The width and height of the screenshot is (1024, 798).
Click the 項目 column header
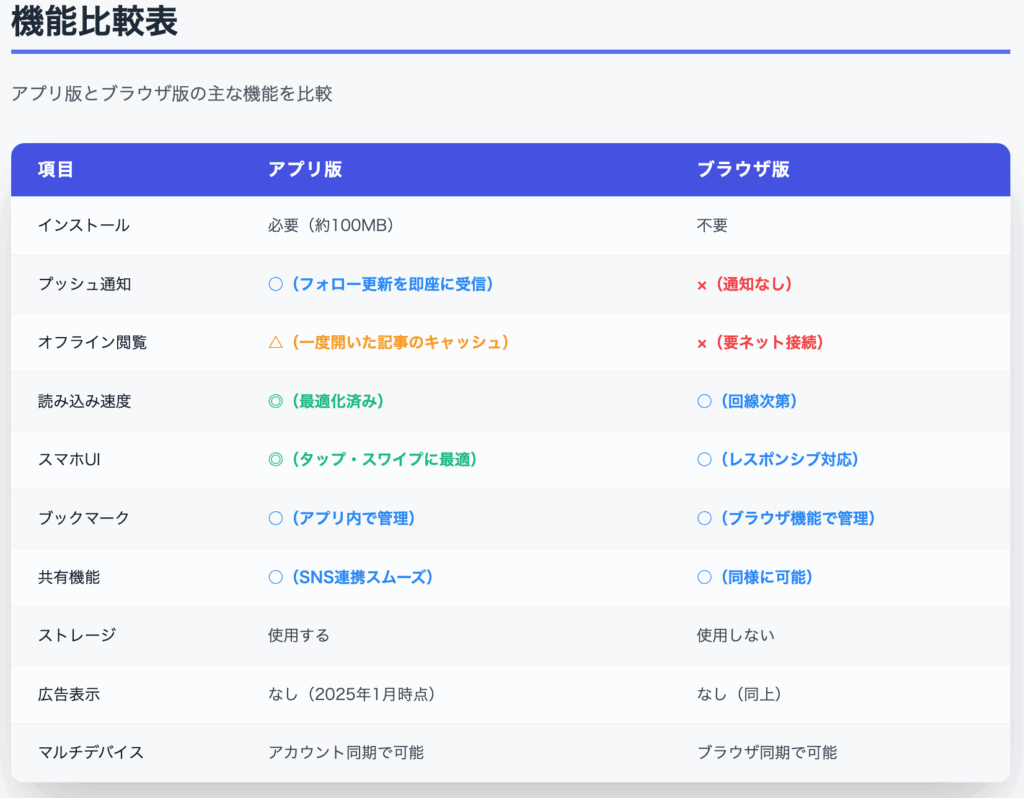point(56,169)
